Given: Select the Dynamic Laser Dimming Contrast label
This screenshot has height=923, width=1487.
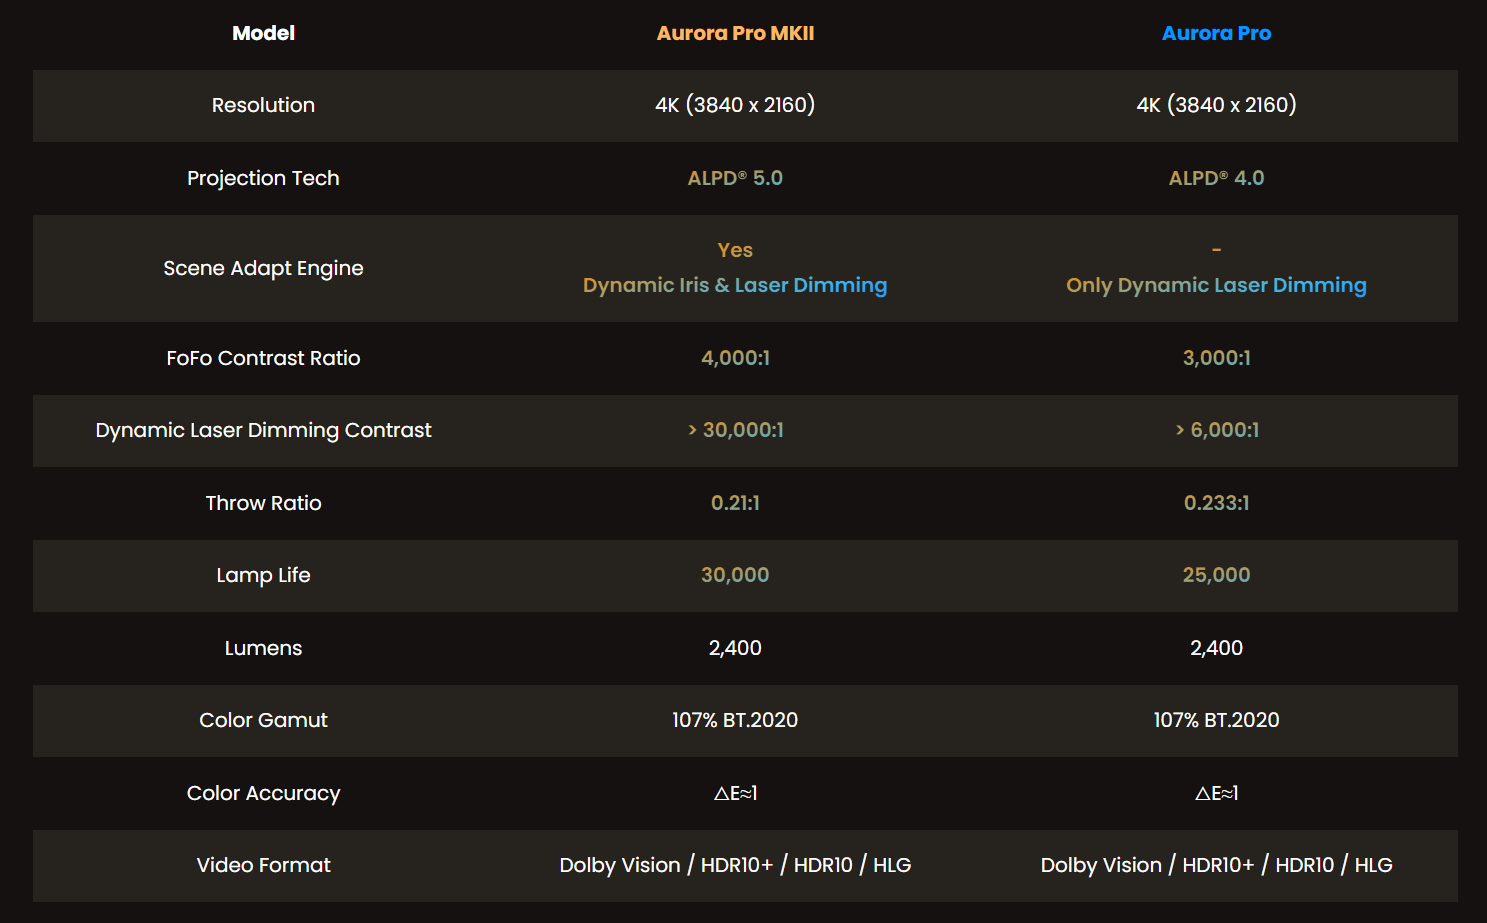Looking at the screenshot, I should (263, 430).
